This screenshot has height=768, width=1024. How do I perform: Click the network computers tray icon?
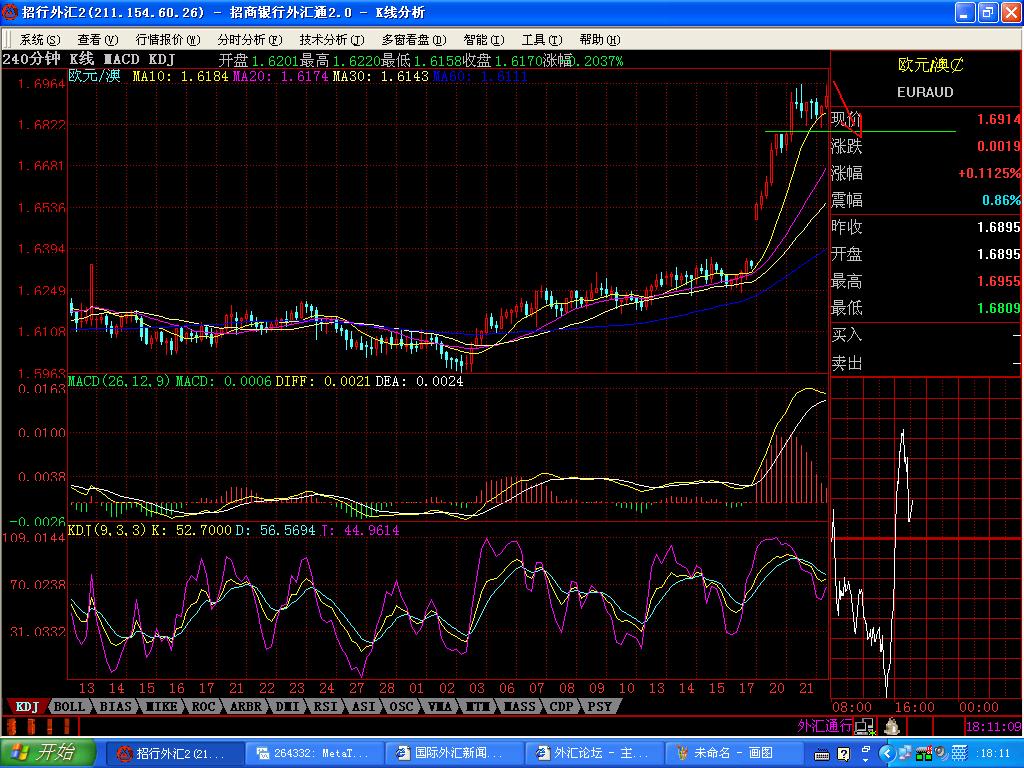903,754
